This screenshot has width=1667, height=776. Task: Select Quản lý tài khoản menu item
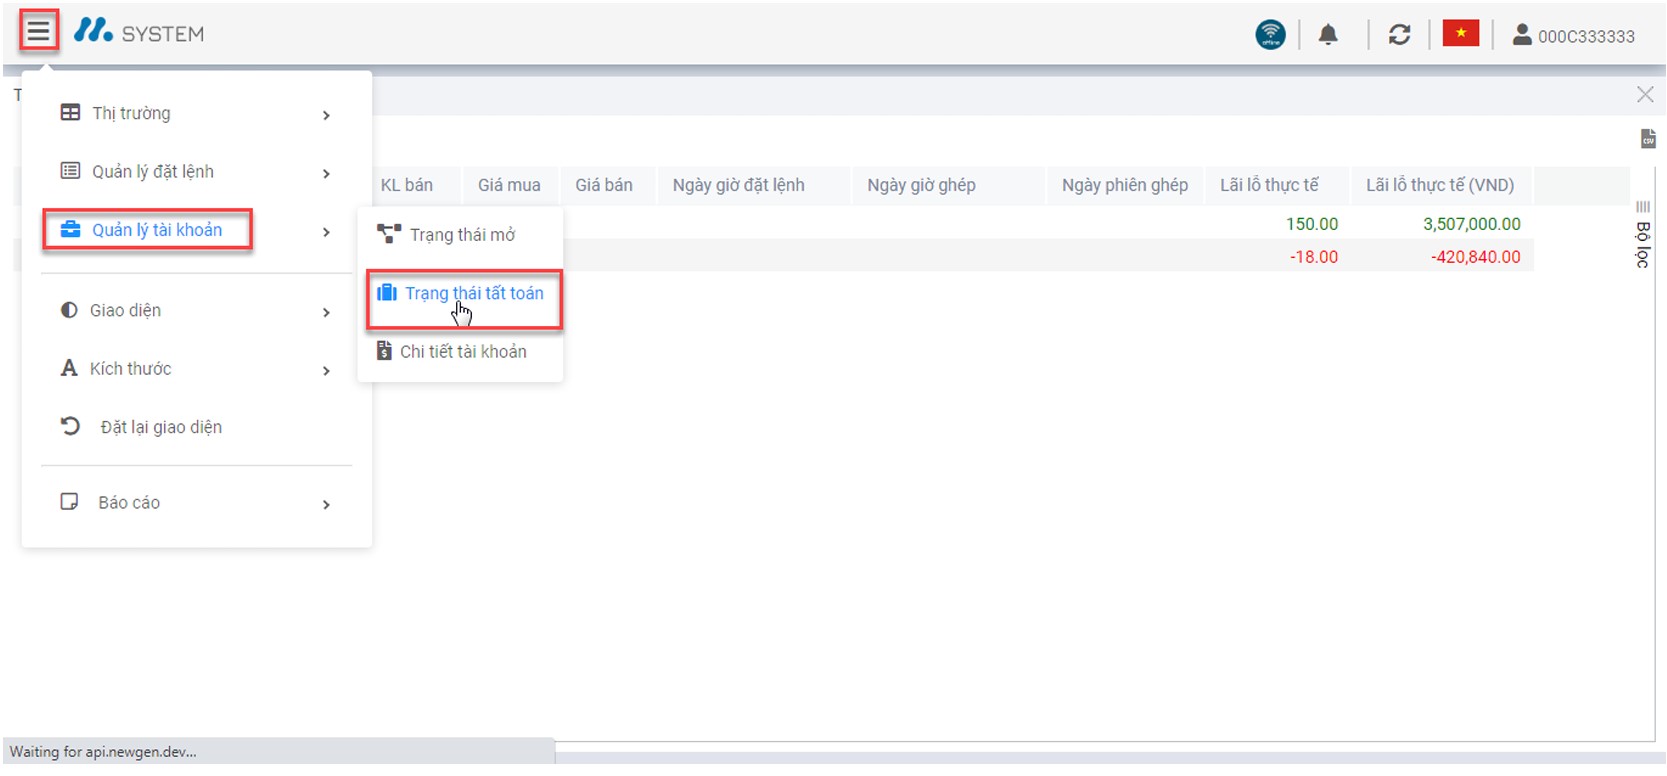pos(156,230)
